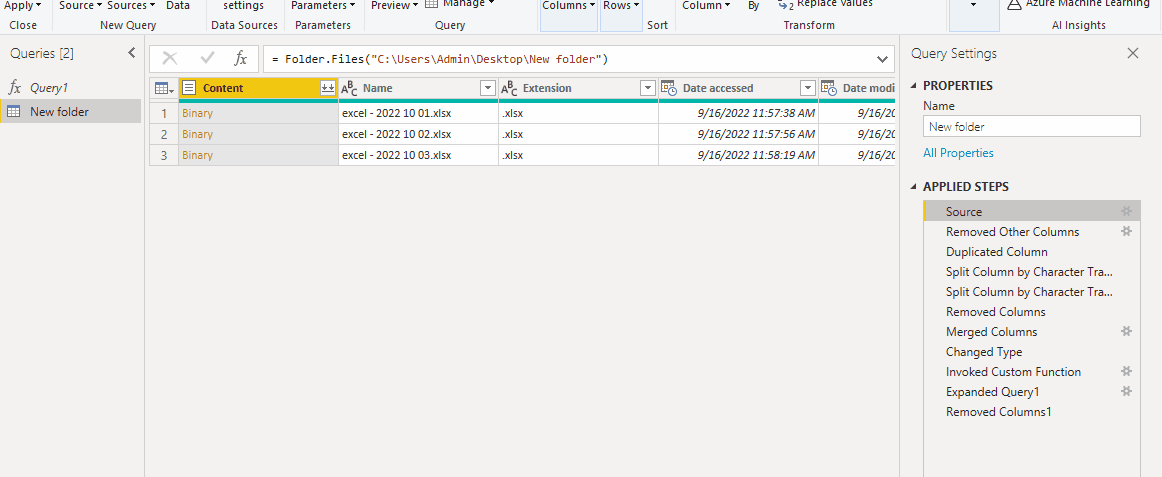Select the Removed Columns1 step
This screenshot has width=1162, height=477.
1032,412
